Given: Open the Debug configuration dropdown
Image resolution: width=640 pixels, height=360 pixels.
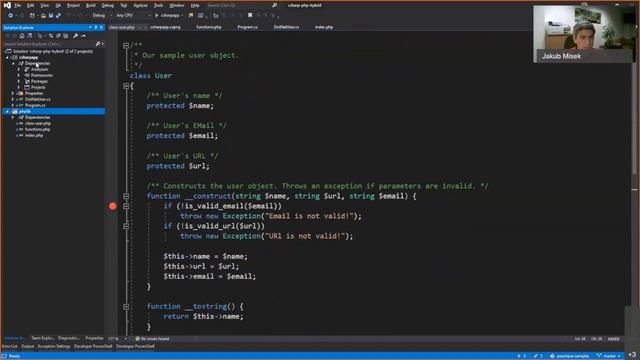Looking at the screenshot, I should pyautogui.click(x=102, y=16).
